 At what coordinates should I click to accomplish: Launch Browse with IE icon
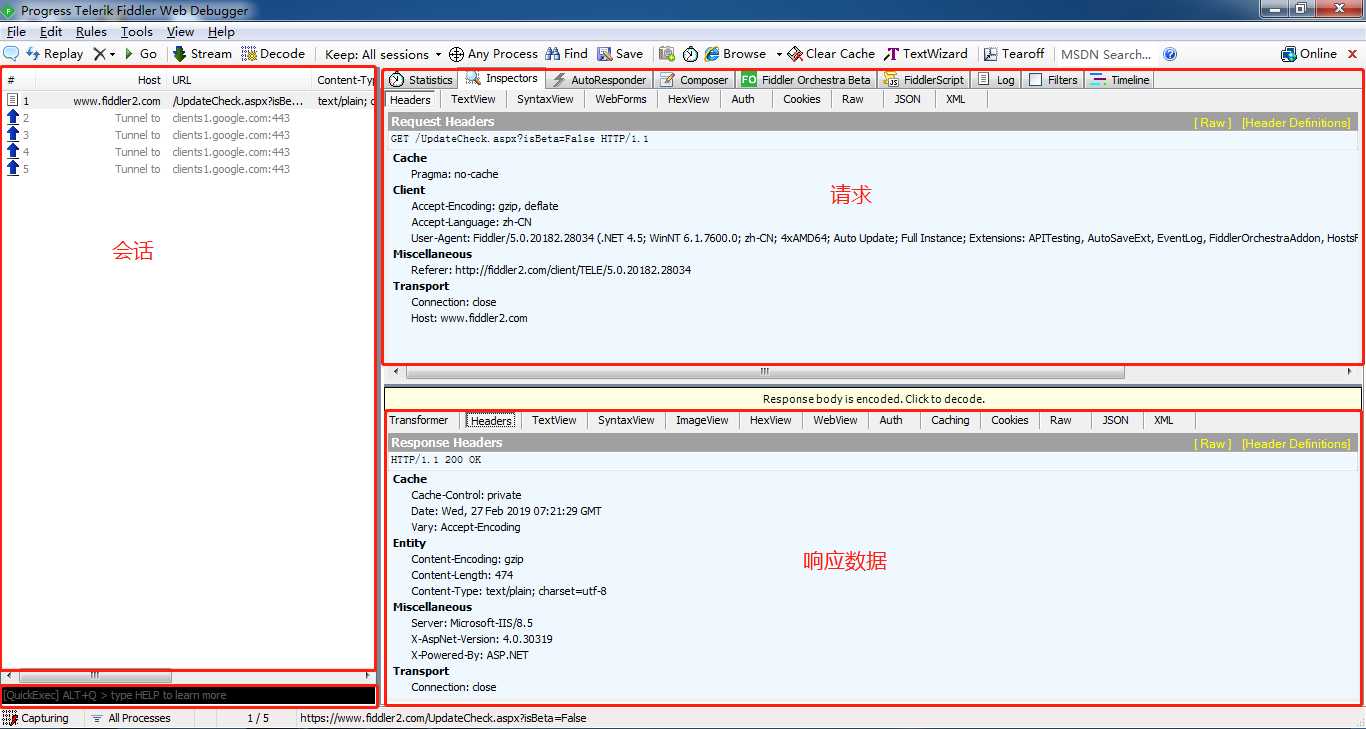[x=735, y=54]
